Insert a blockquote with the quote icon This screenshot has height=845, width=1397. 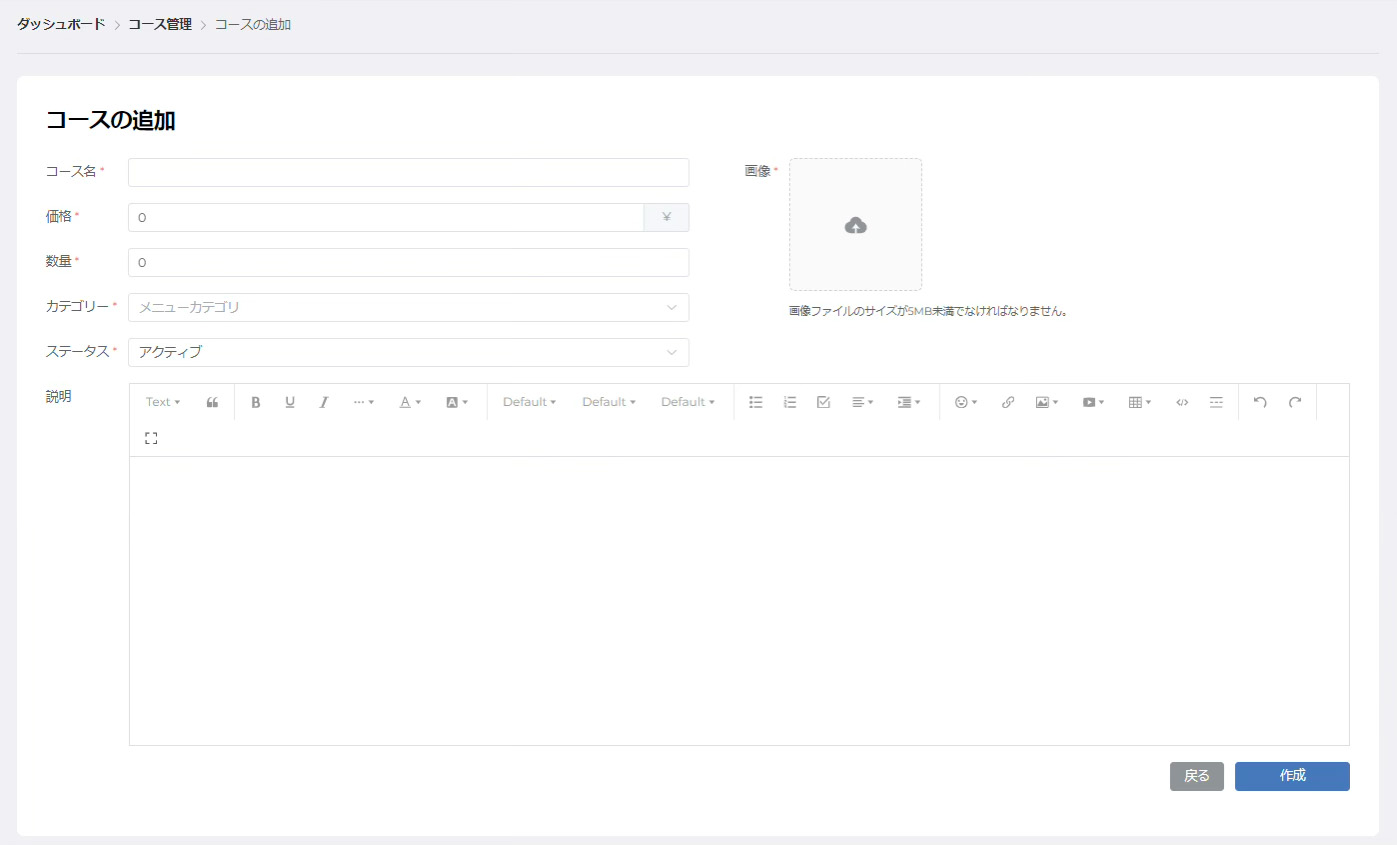tap(212, 402)
